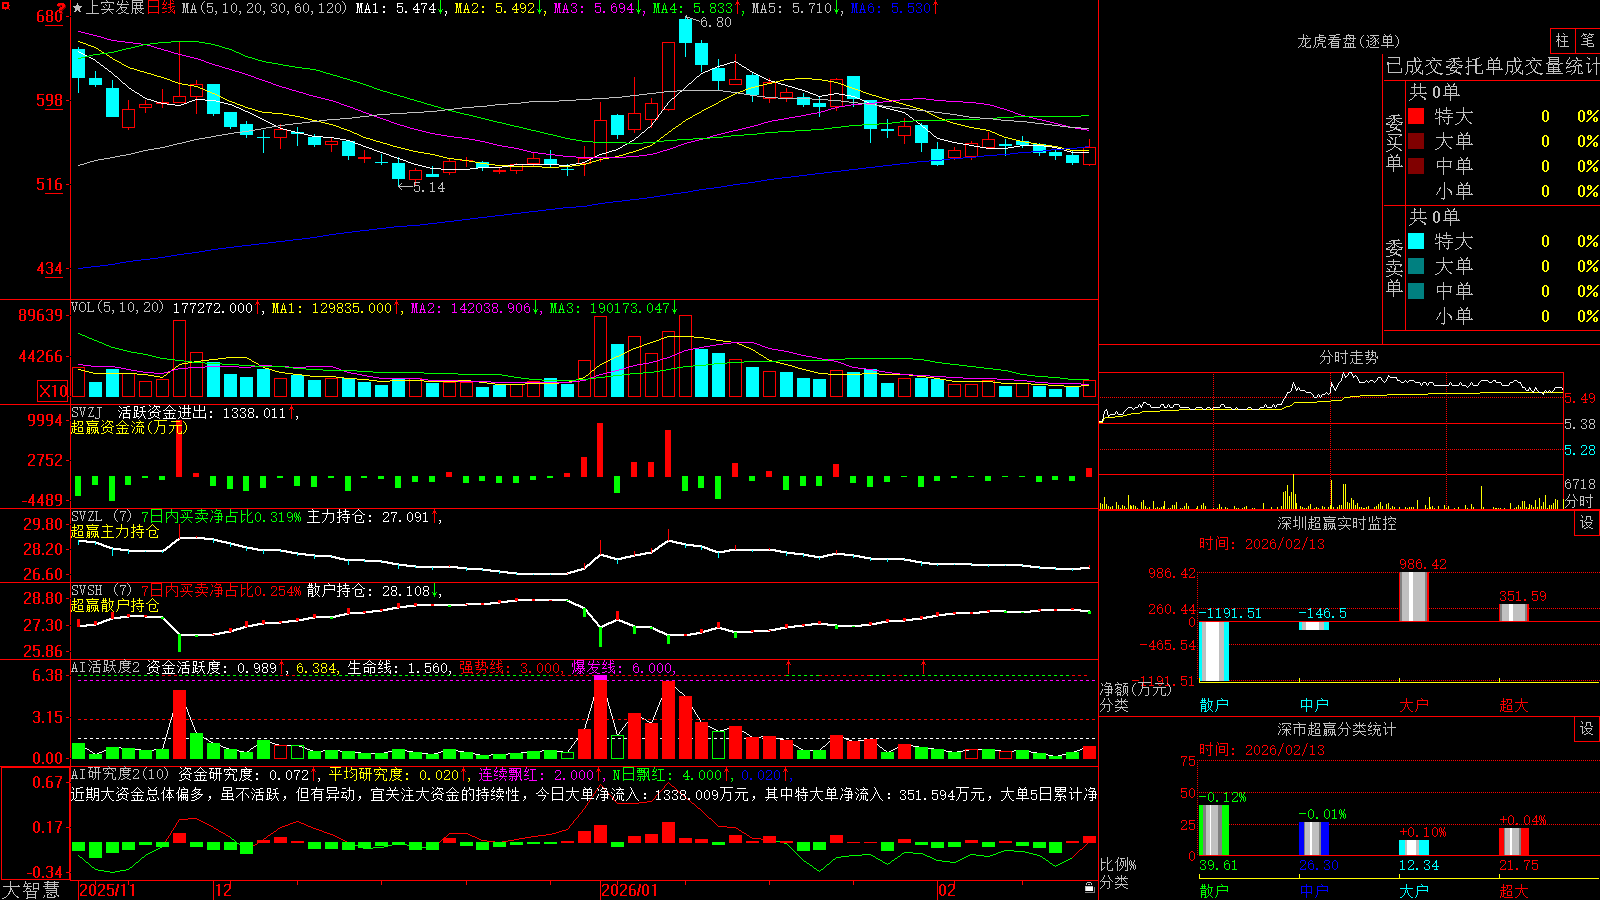Viewport: 1600px width, 900px height.
Task: Click the 5.14 low price annotation
Action: point(428,187)
